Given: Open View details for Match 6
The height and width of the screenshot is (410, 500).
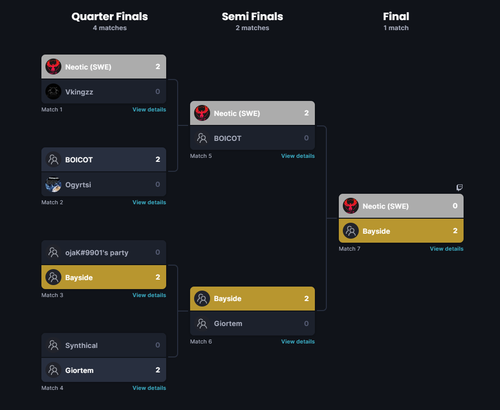Looking at the screenshot, I should tap(298, 342).
